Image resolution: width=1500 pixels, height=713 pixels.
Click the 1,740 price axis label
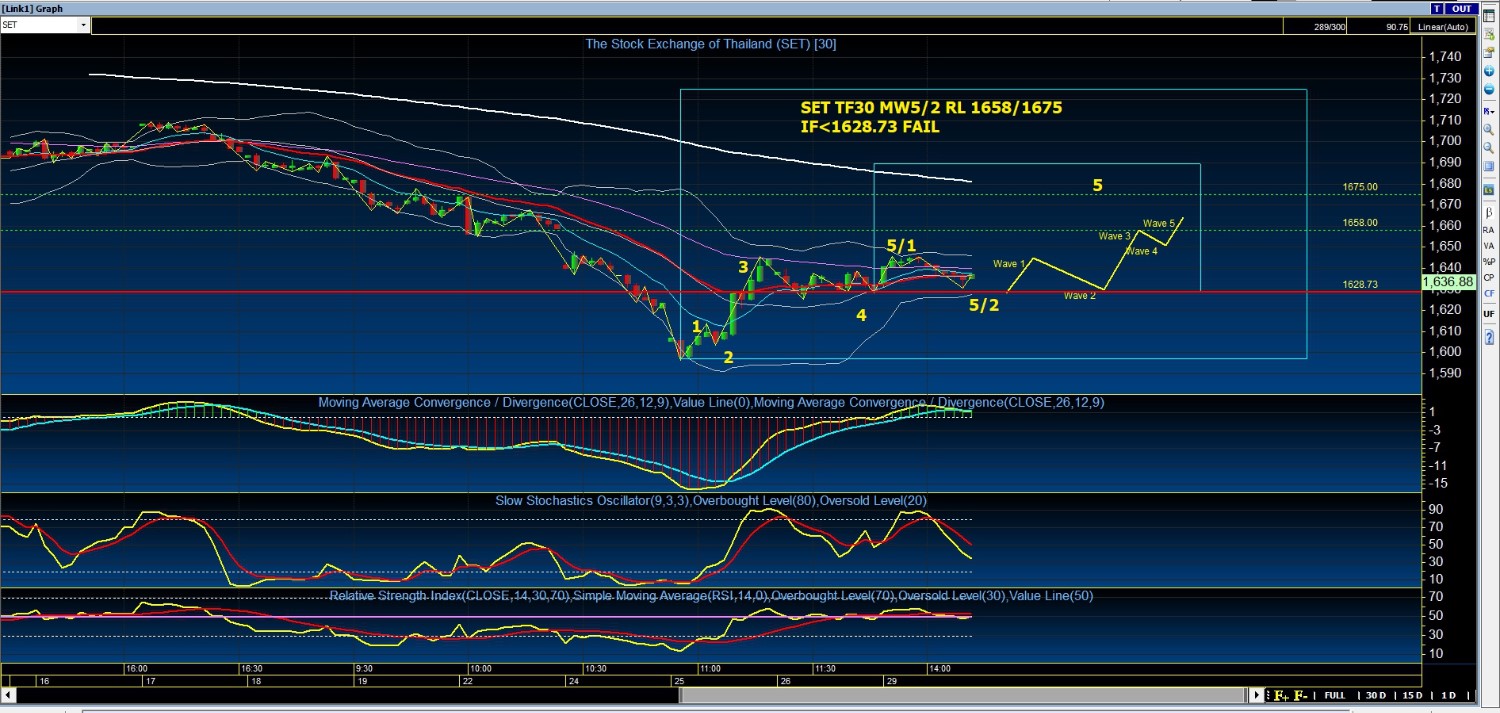point(1446,57)
